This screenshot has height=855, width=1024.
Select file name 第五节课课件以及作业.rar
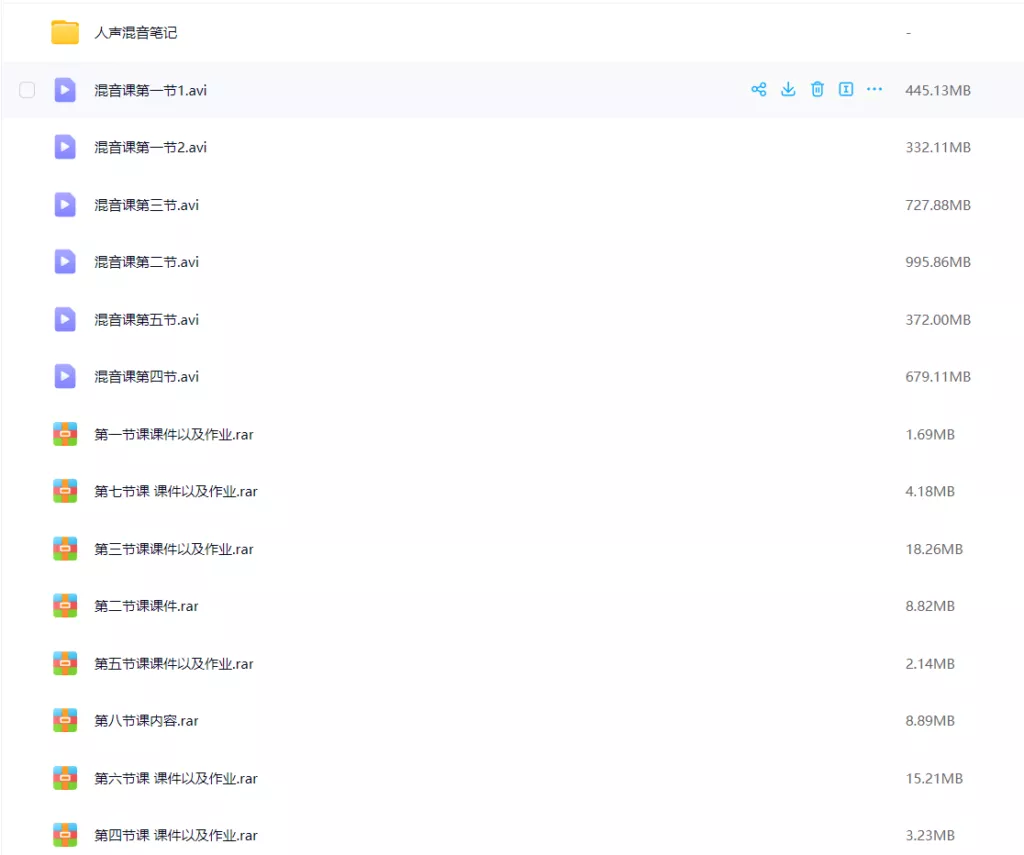click(174, 664)
